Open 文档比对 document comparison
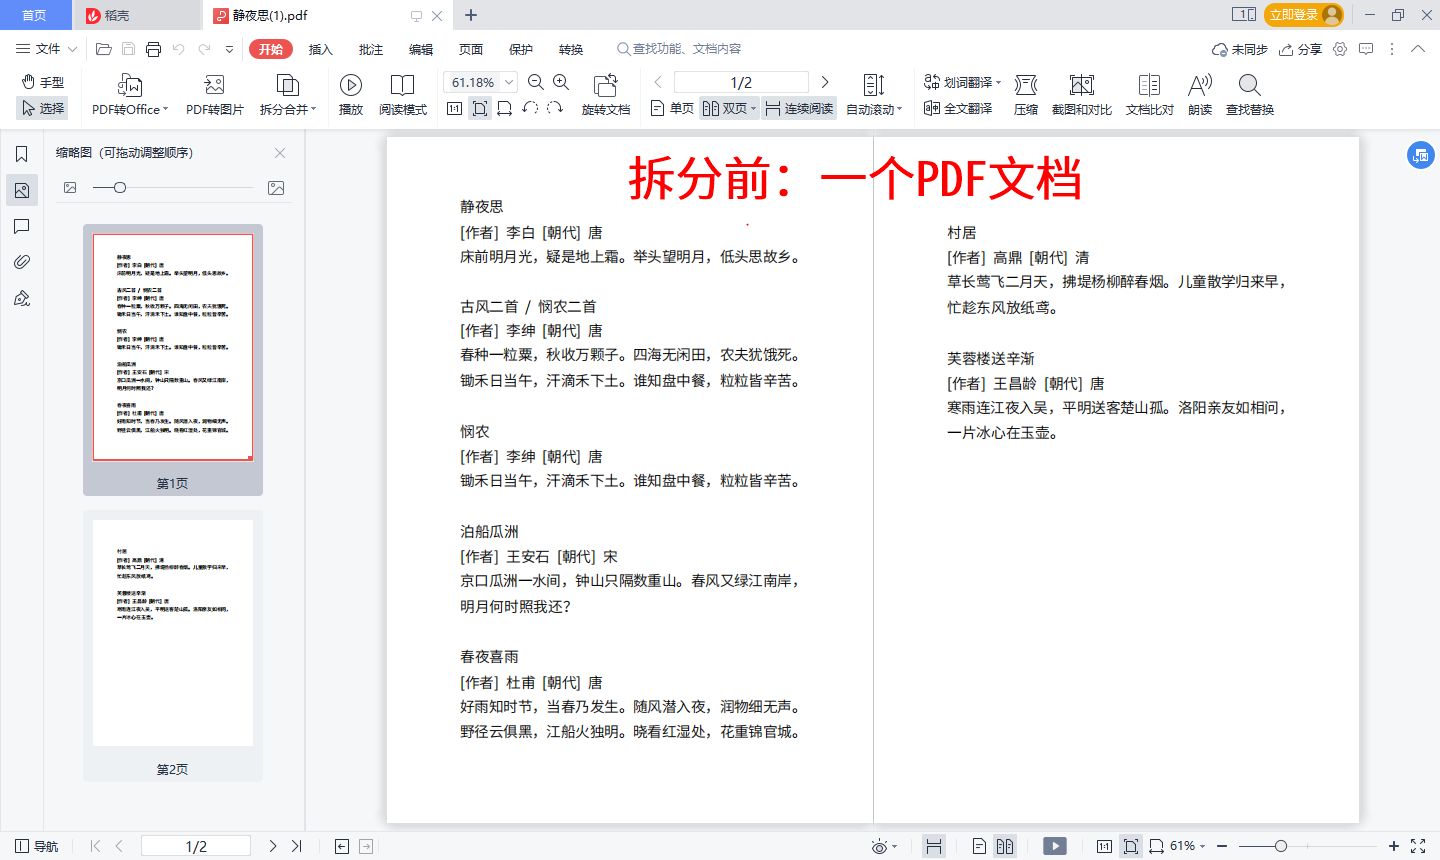 pos(1150,96)
